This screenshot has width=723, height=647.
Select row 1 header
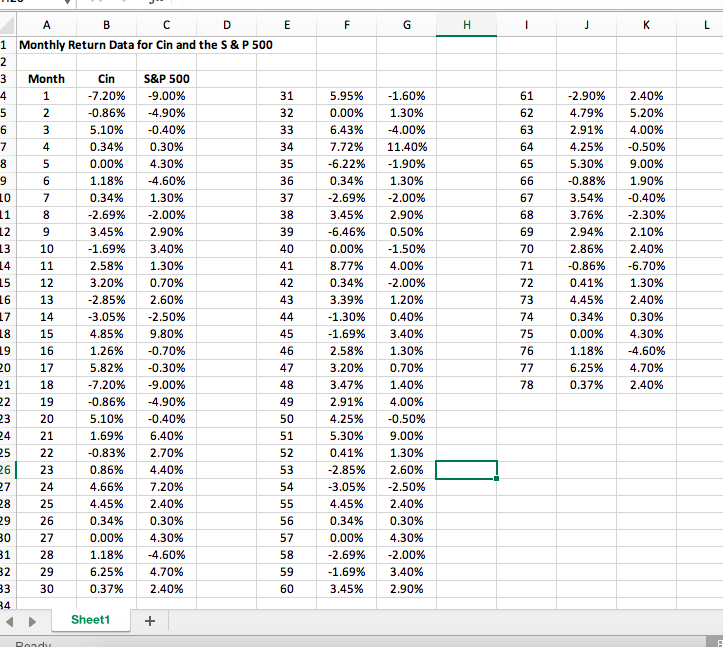point(7,45)
